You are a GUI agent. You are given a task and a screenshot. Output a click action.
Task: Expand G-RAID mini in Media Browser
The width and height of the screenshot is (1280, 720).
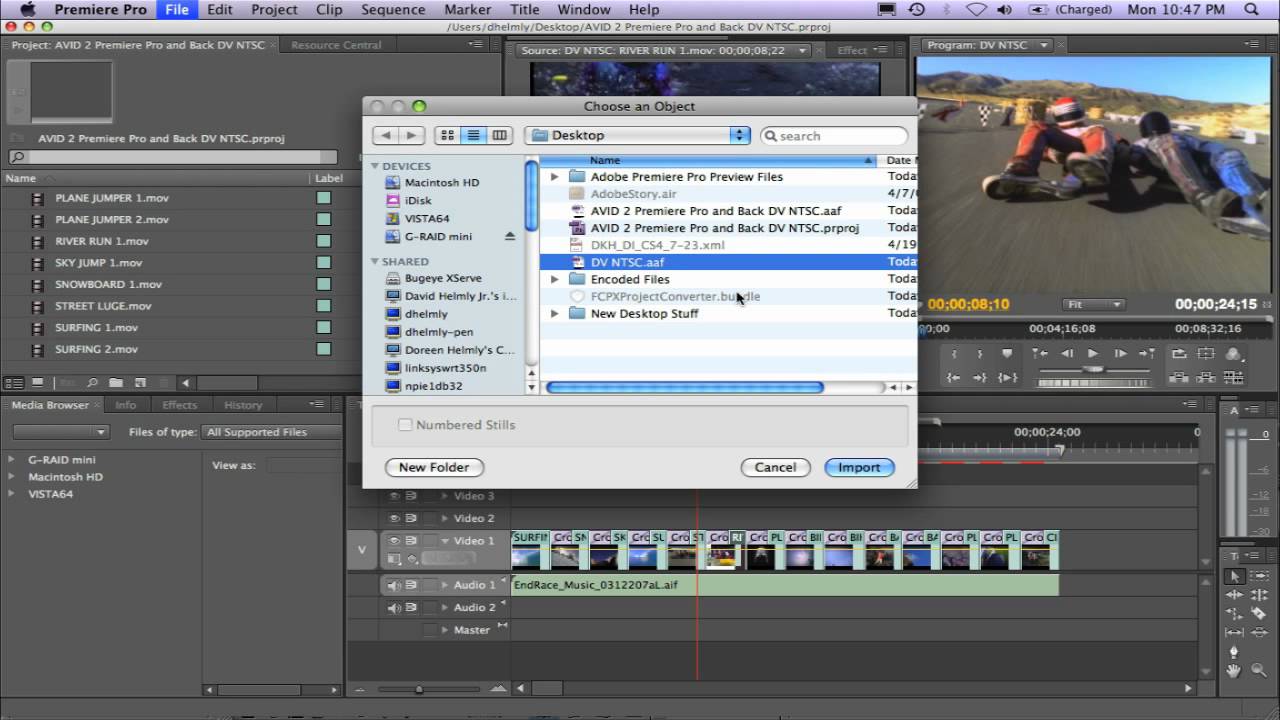[x=12, y=460]
